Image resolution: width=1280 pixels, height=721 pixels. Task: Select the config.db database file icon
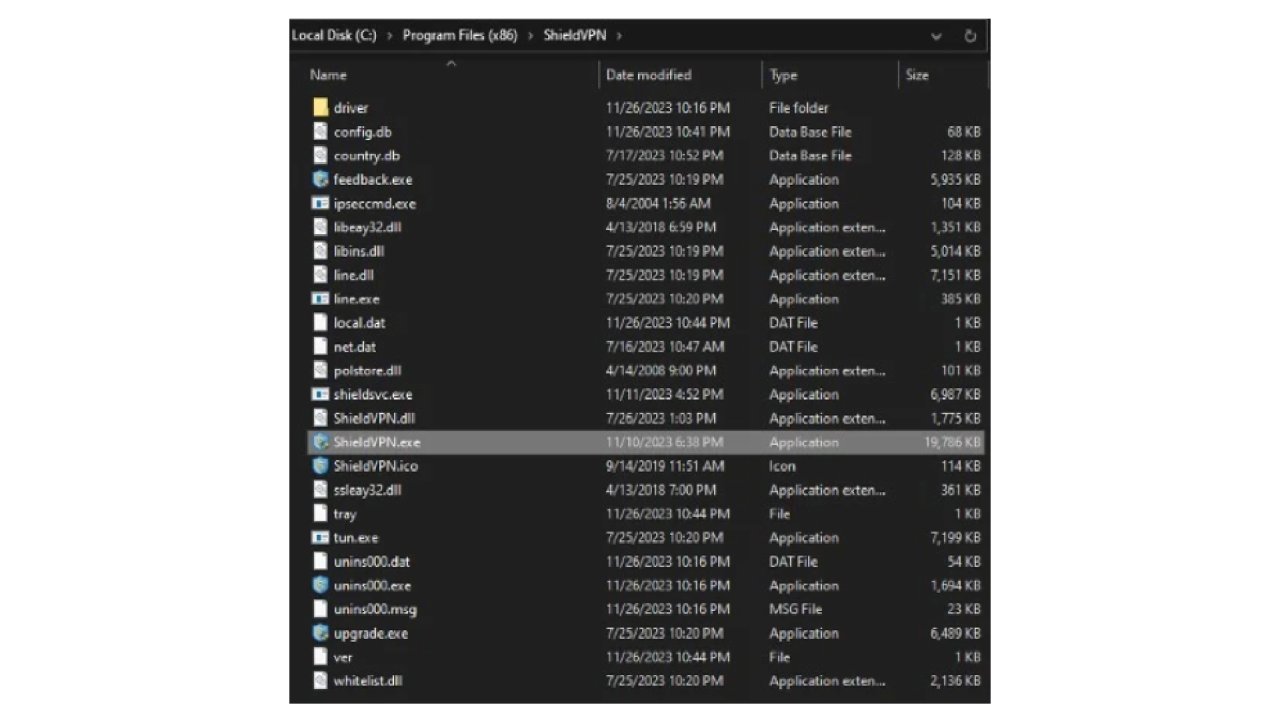click(321, 131)
